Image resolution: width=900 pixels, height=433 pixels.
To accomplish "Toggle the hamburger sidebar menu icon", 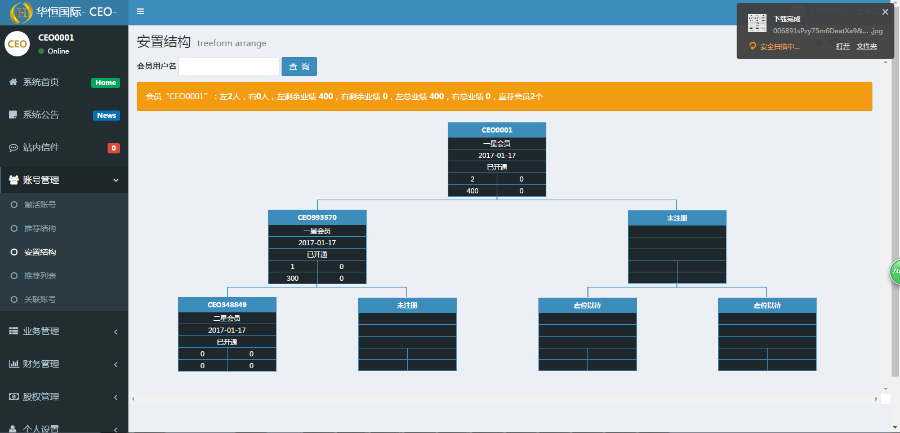I will point(140,11).
